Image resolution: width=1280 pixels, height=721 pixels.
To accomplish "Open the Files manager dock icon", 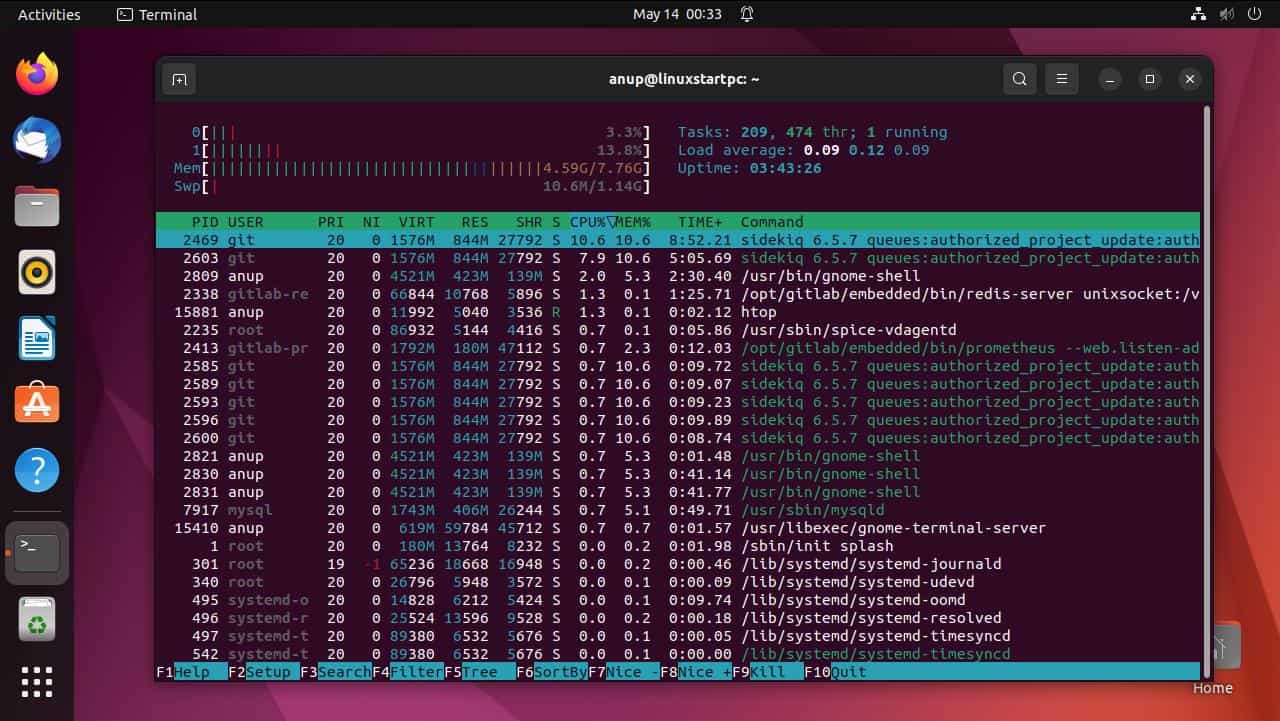I will coord(37,206).
